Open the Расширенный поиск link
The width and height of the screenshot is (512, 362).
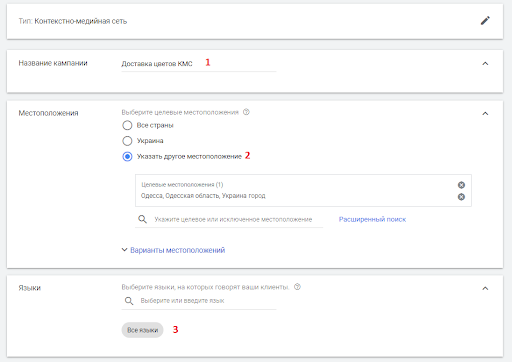372,219
